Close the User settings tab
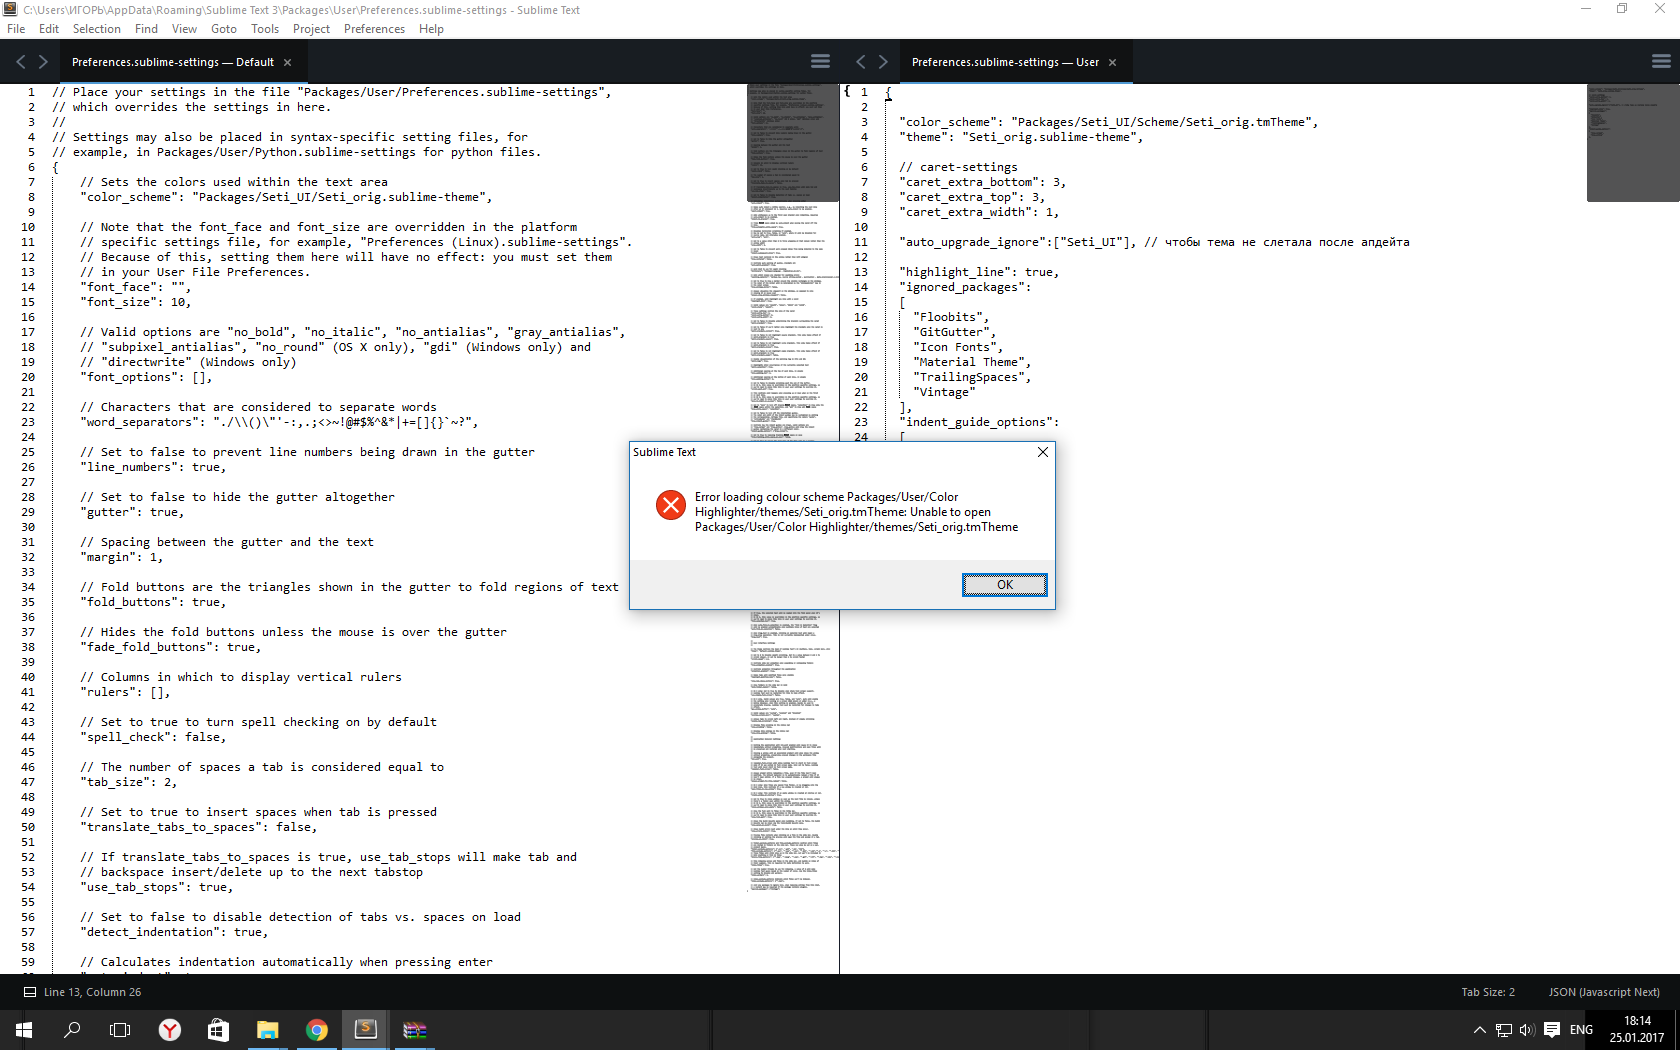1680x1050 pixels. pyautogui.click(x=1112, y=62)
